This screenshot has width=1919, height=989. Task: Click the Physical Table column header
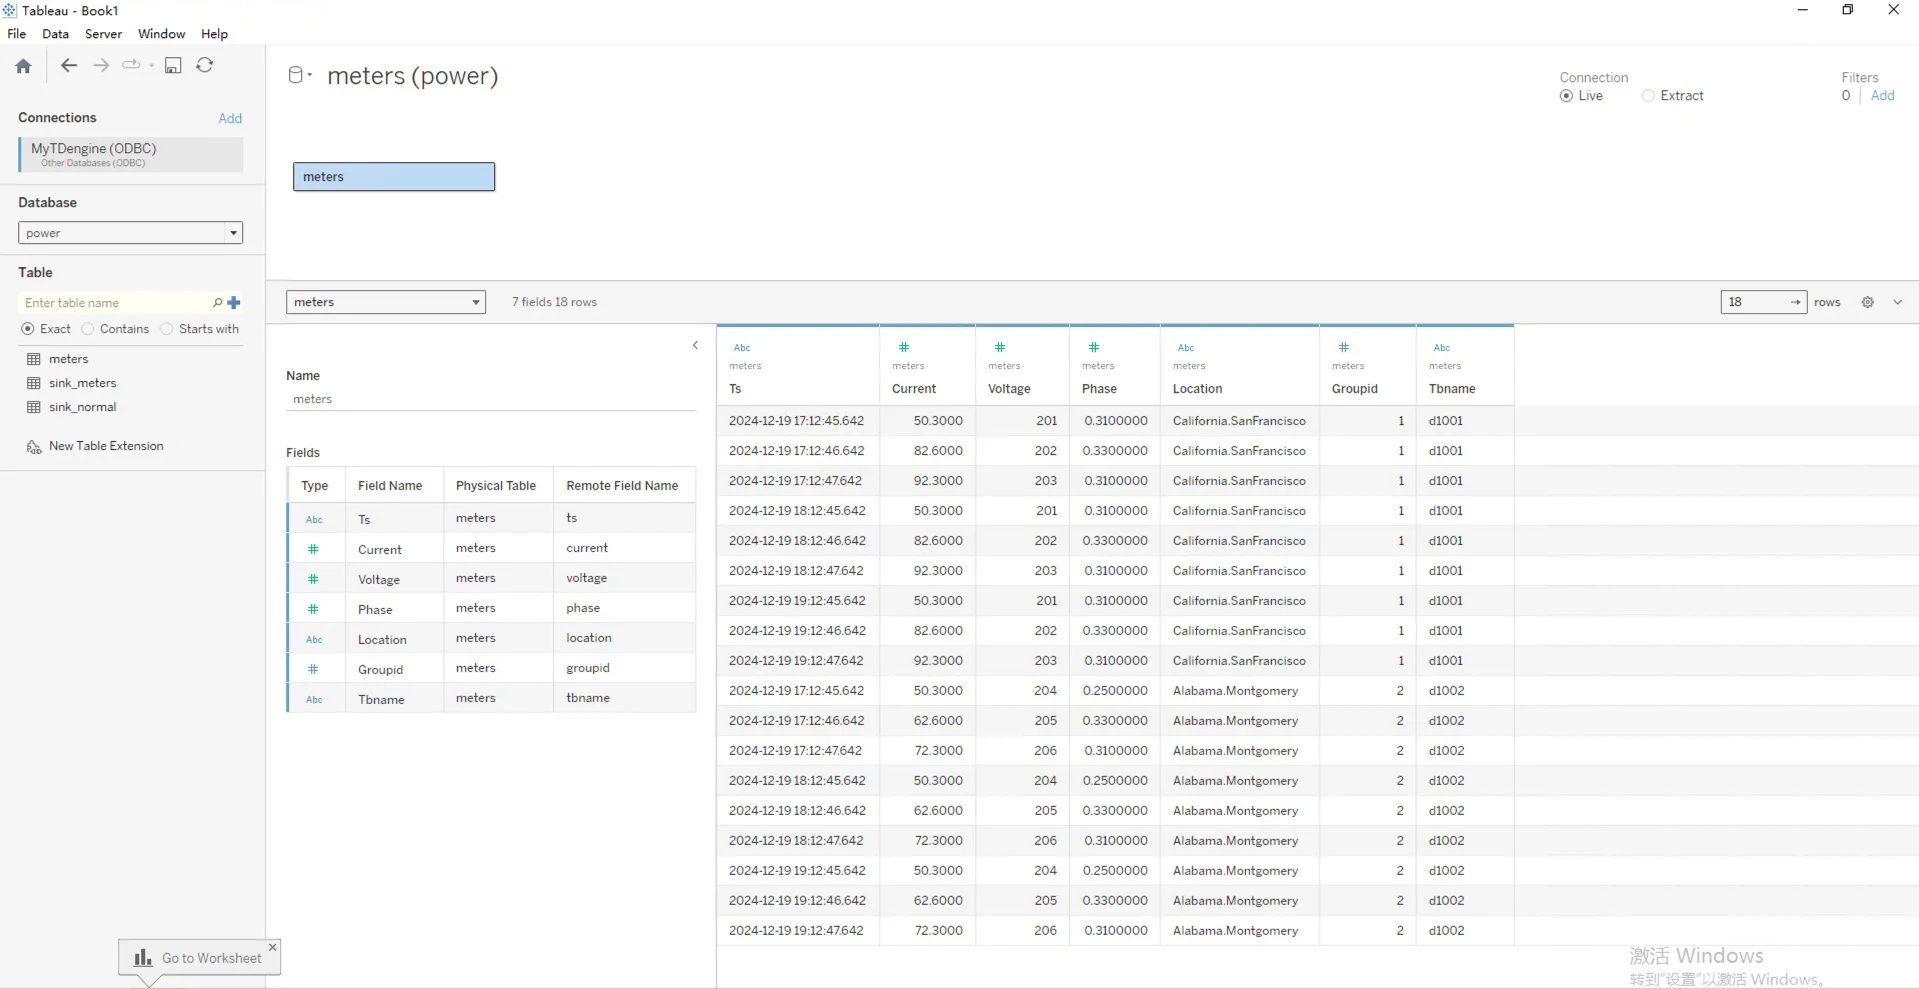[x=496, y=486]
